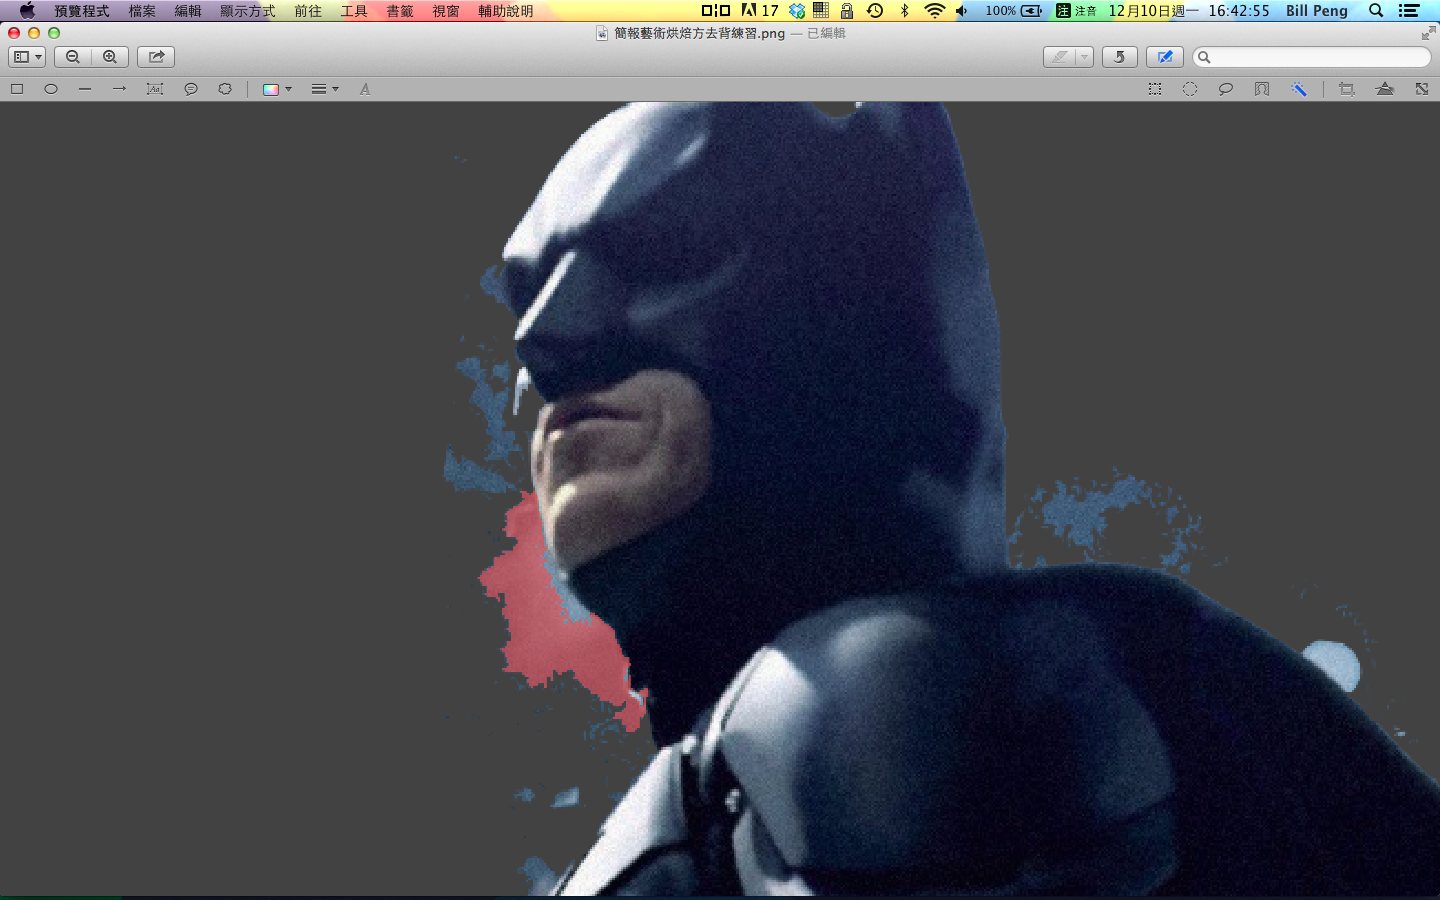The image size is (1440, 900).
Task: Open the 檔案 menu
Action: [x=142, y=11]
